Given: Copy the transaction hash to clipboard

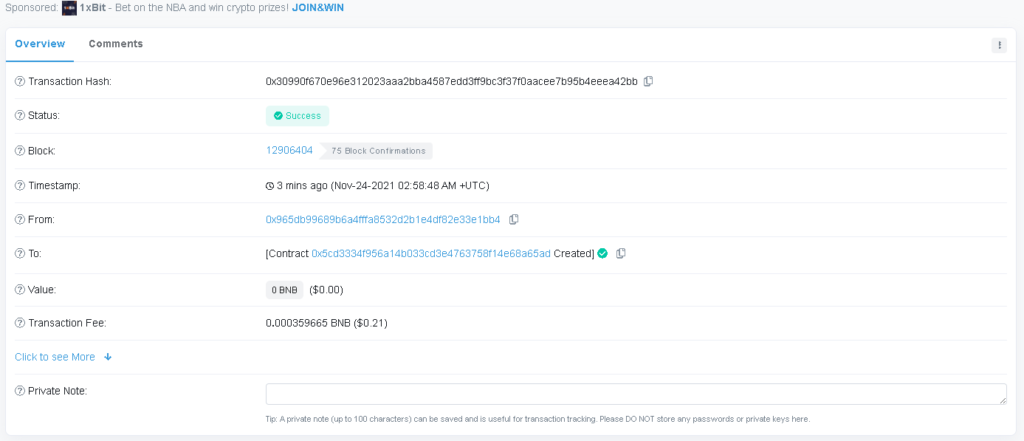Looking at the screenshot, I should pyautogui.click(x=648, y=82).
